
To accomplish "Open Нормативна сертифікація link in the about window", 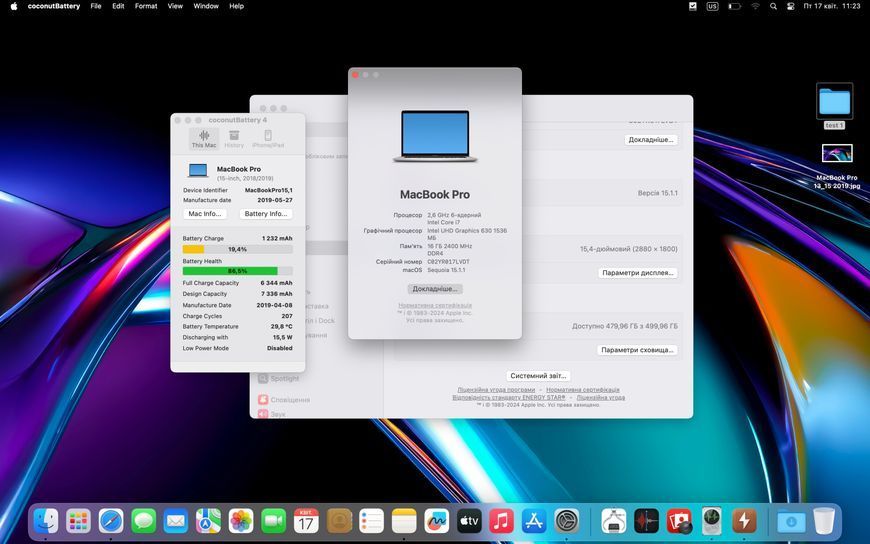I will pyautogui.click(x=435, y=305).
